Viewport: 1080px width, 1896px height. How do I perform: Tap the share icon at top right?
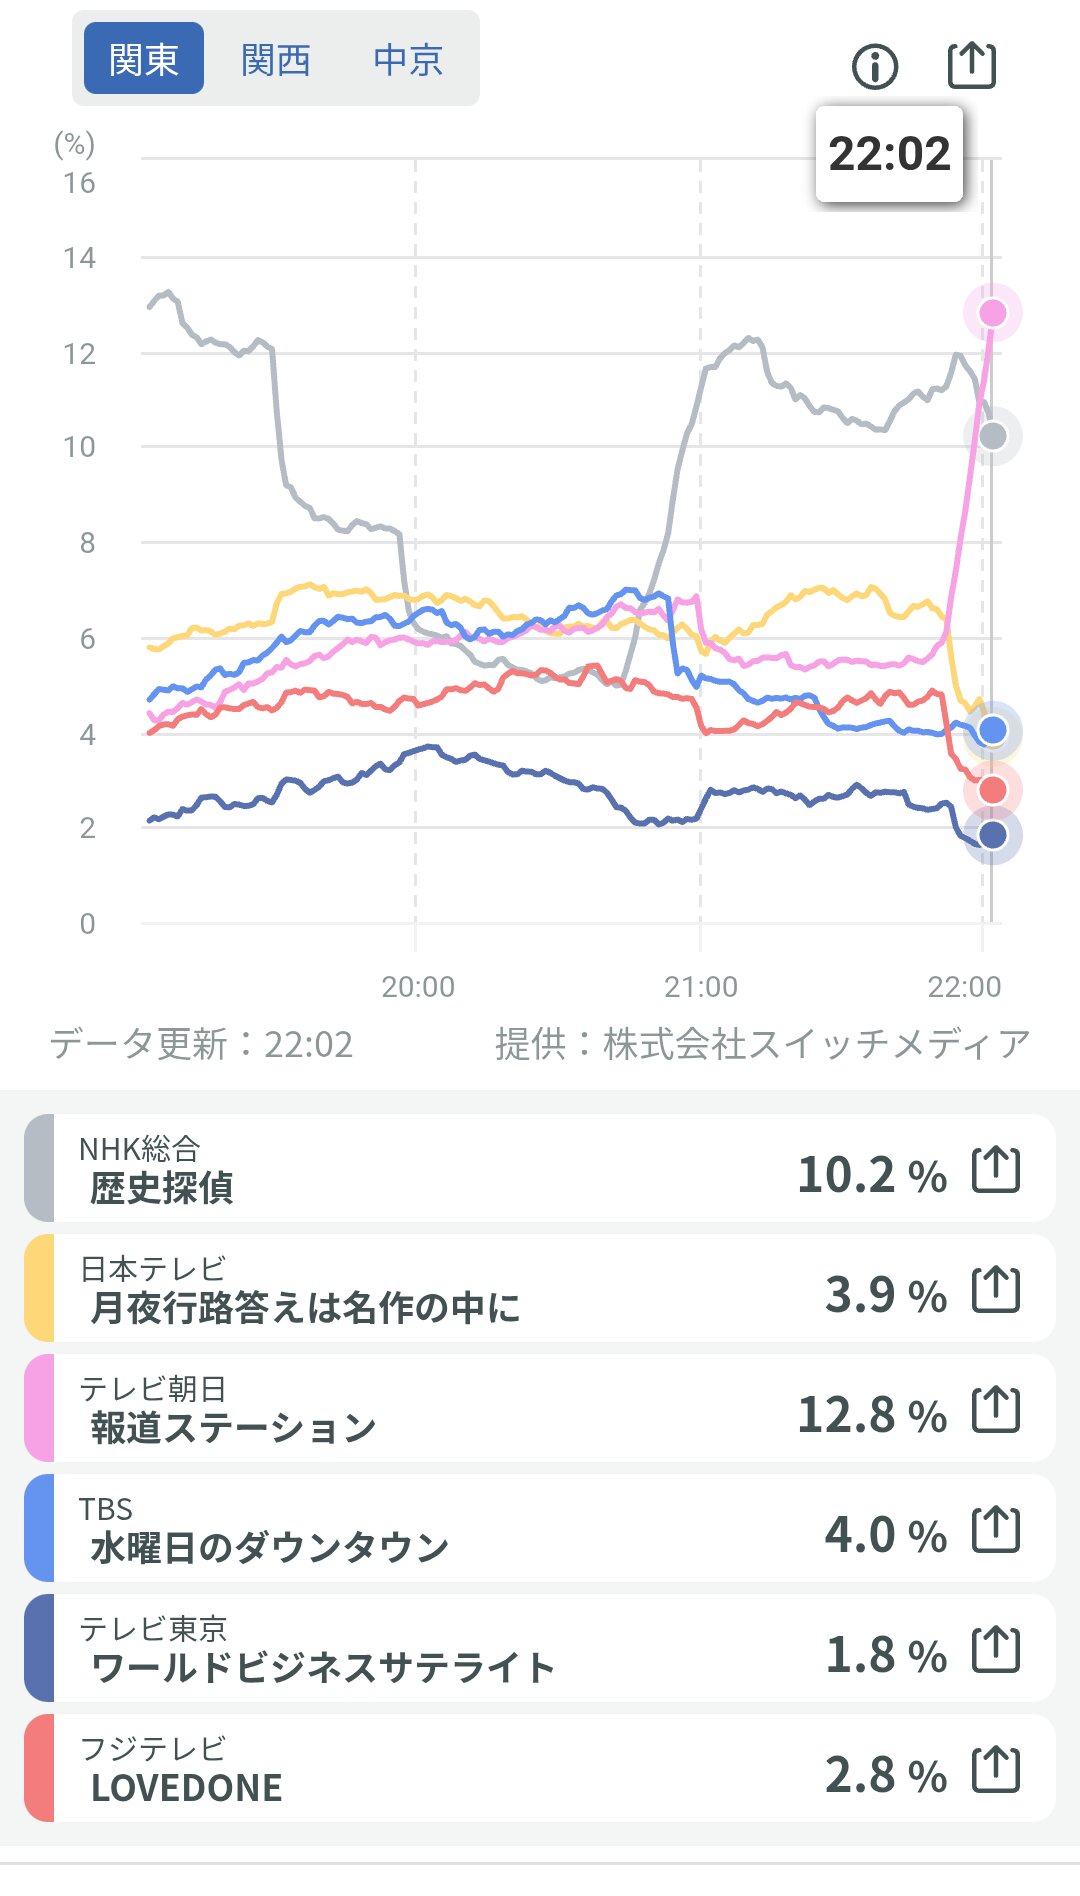click(971, 66)
